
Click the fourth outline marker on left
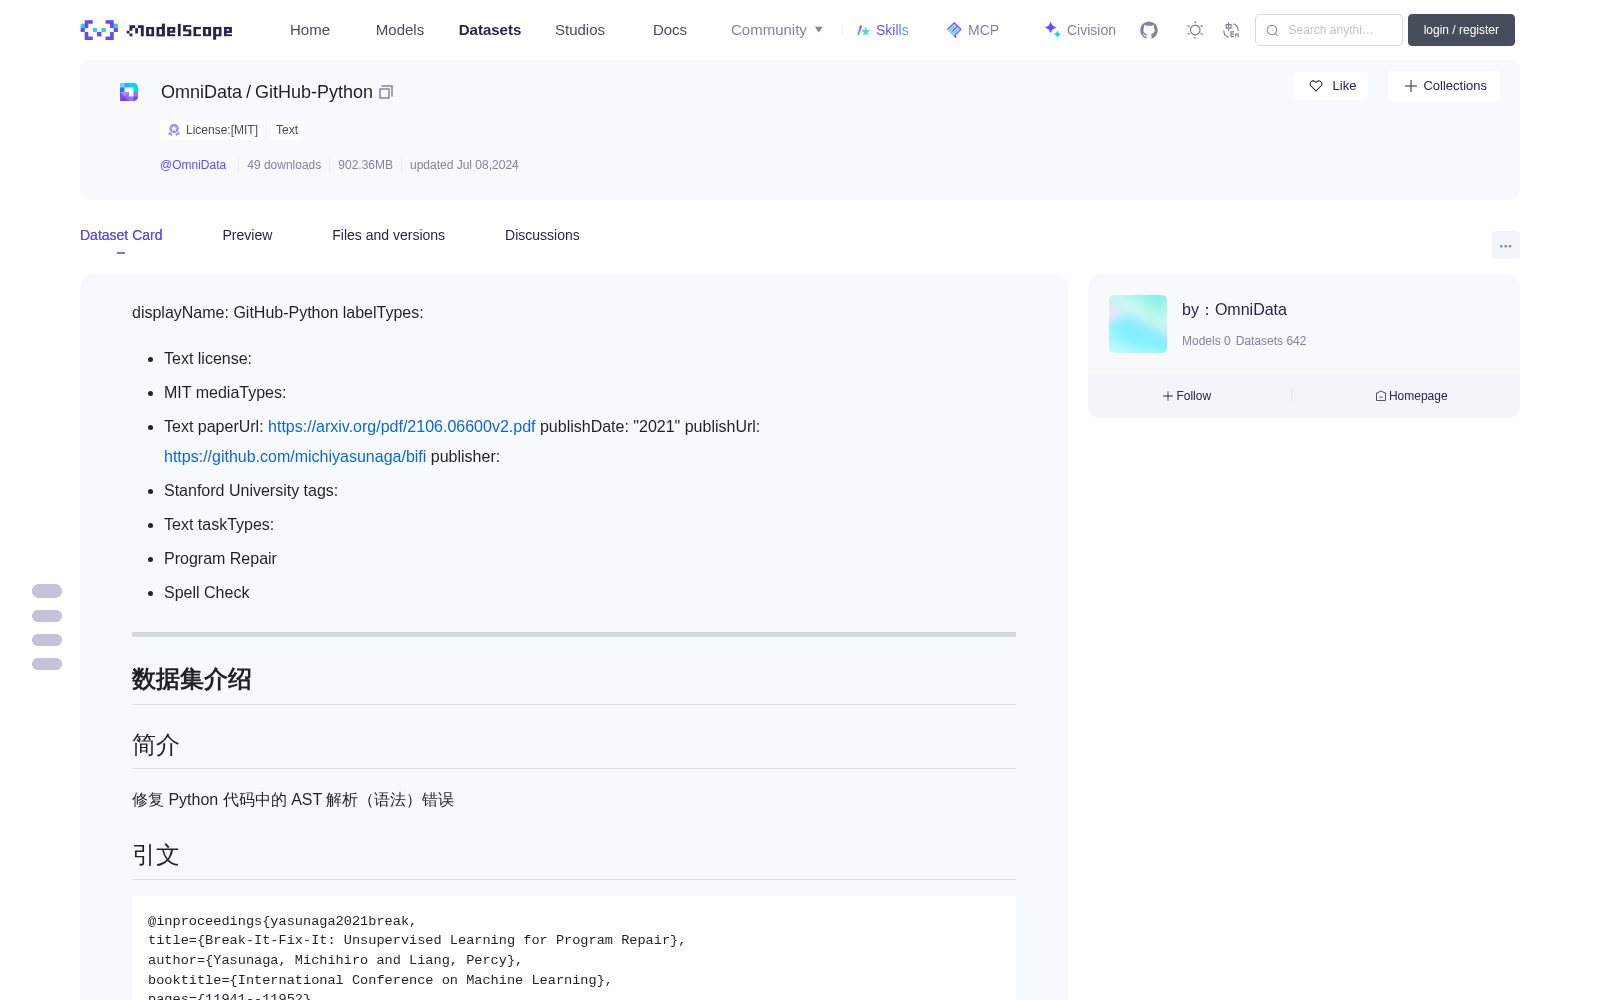47,664
